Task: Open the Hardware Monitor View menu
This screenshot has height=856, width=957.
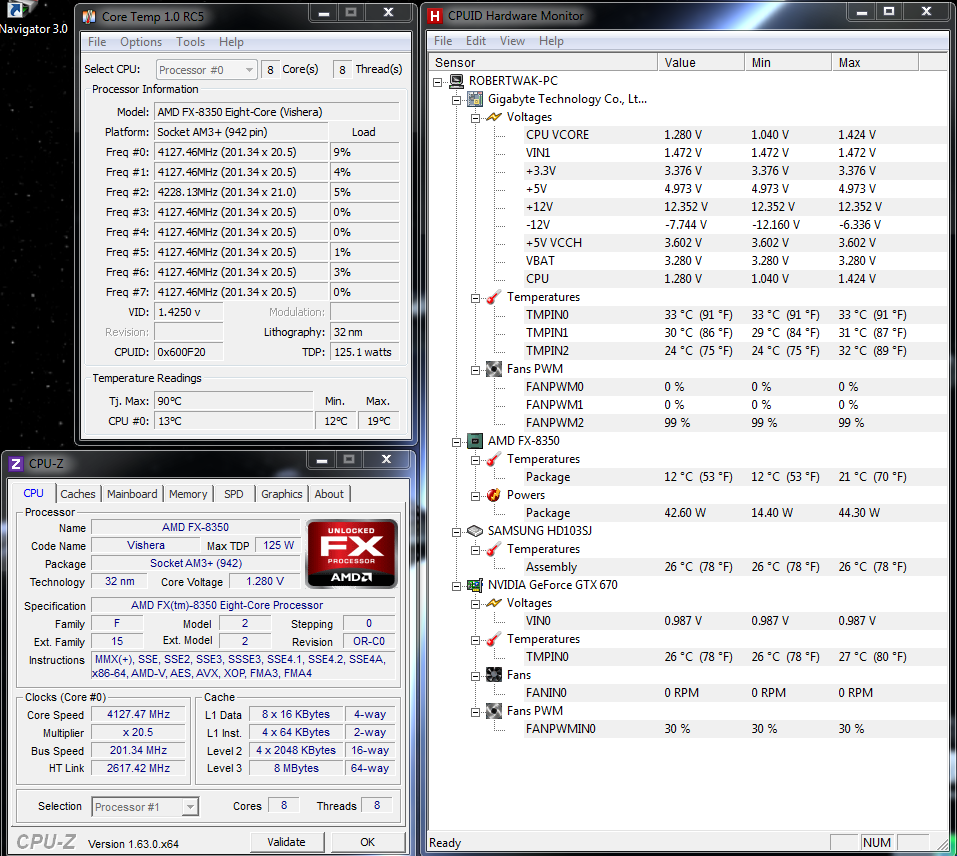Action: [512, 41]
